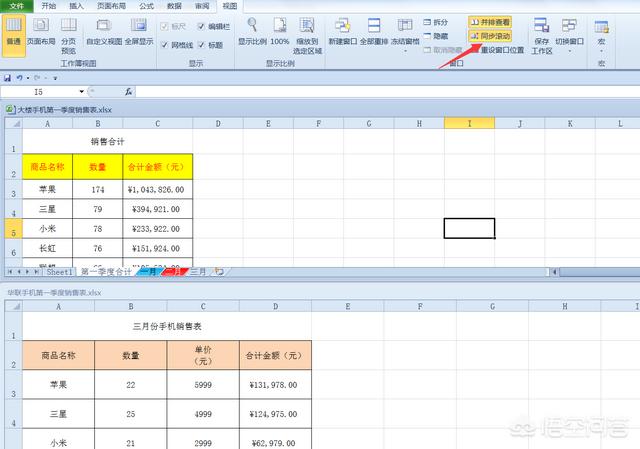Click the 5999 unit price cell

click(x=203, y=385)
